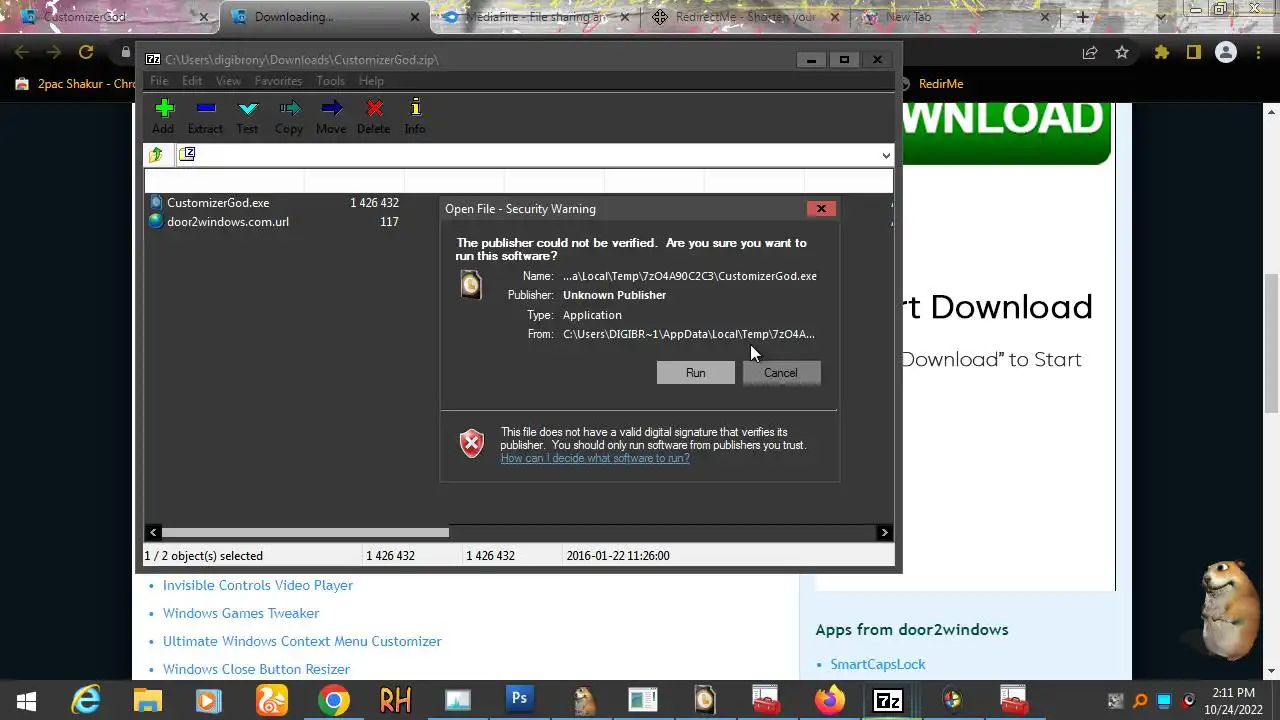The height and width of the screenshot is (720, 1280).
Task: Toggle Chrome side panel icon
Action: (1193, 52)
